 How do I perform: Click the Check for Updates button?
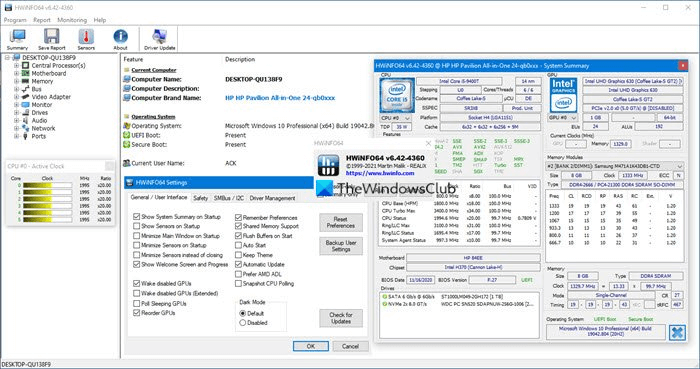[341, 318]
